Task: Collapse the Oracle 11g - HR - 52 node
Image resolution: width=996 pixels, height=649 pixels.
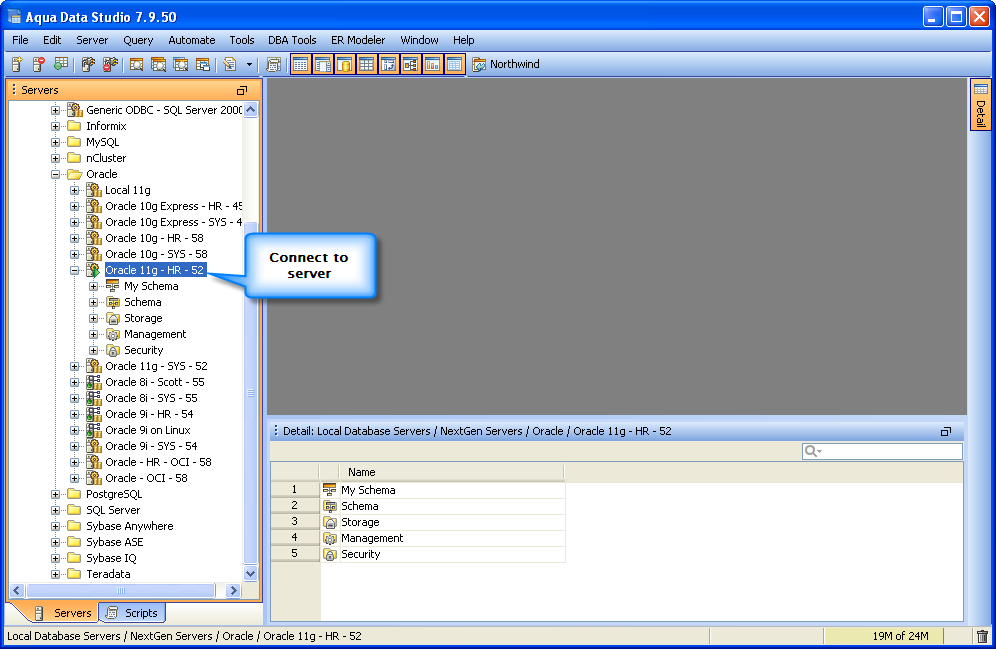Action: pyautogui.click(x=74, y=270)
